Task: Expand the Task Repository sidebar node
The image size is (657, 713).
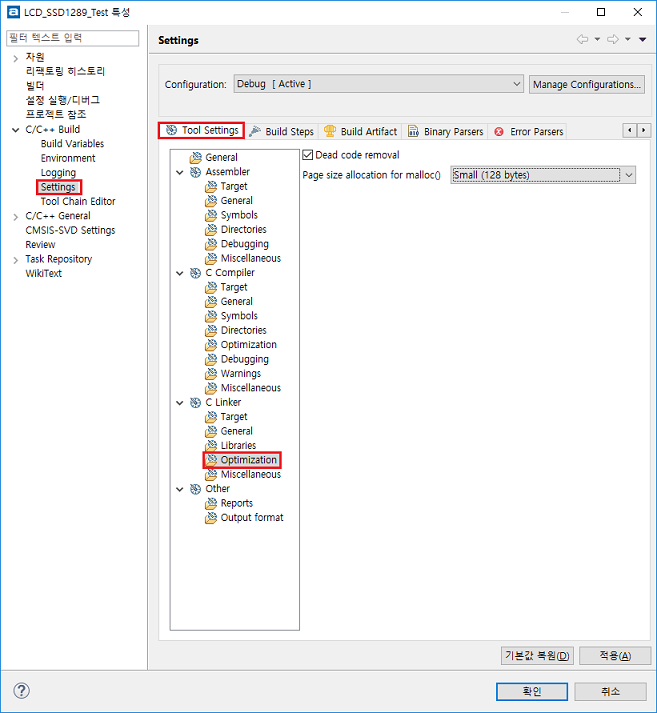Action: 15,260
